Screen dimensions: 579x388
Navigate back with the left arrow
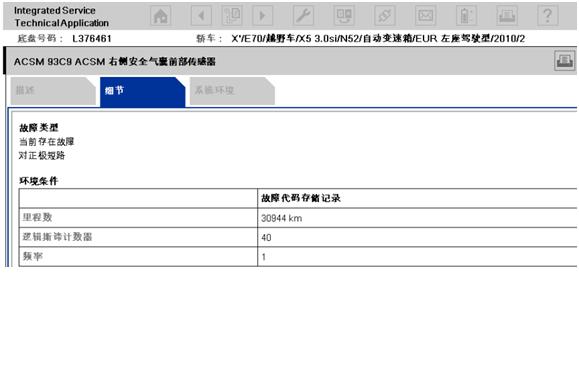201,16
